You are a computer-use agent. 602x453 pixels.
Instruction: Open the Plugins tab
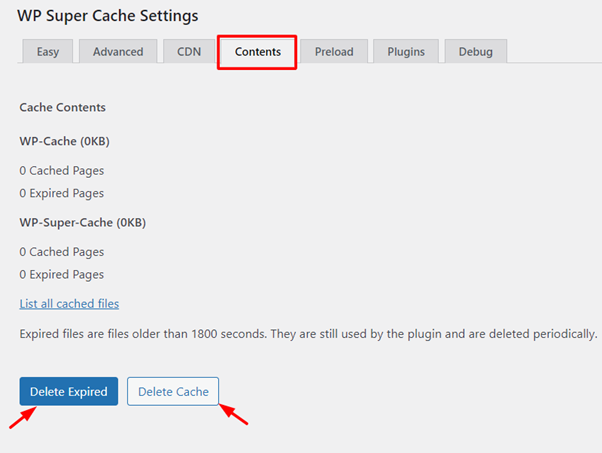[x=406, y=52]
